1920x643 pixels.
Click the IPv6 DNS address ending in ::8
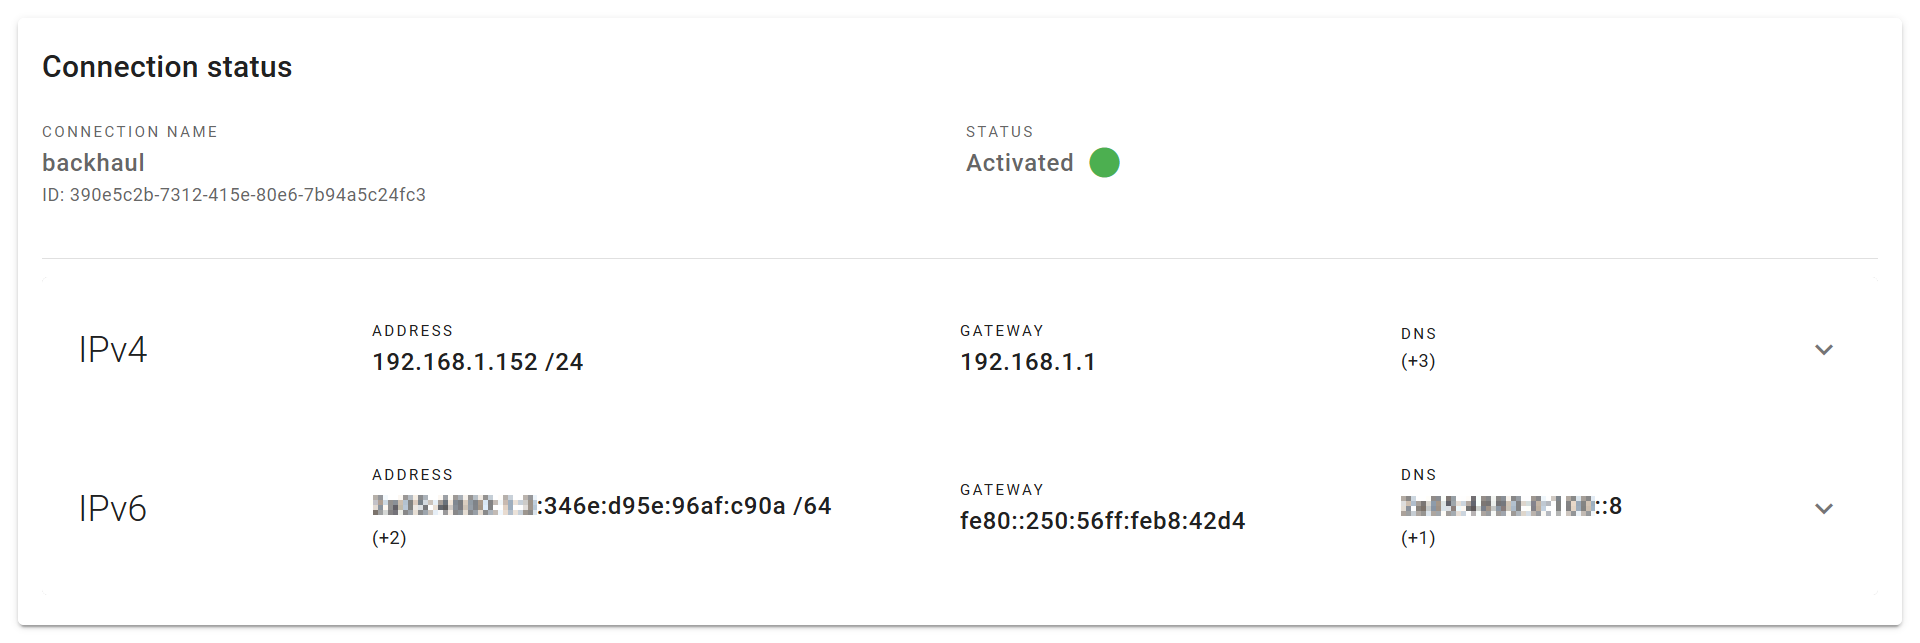pos(1511,506)
